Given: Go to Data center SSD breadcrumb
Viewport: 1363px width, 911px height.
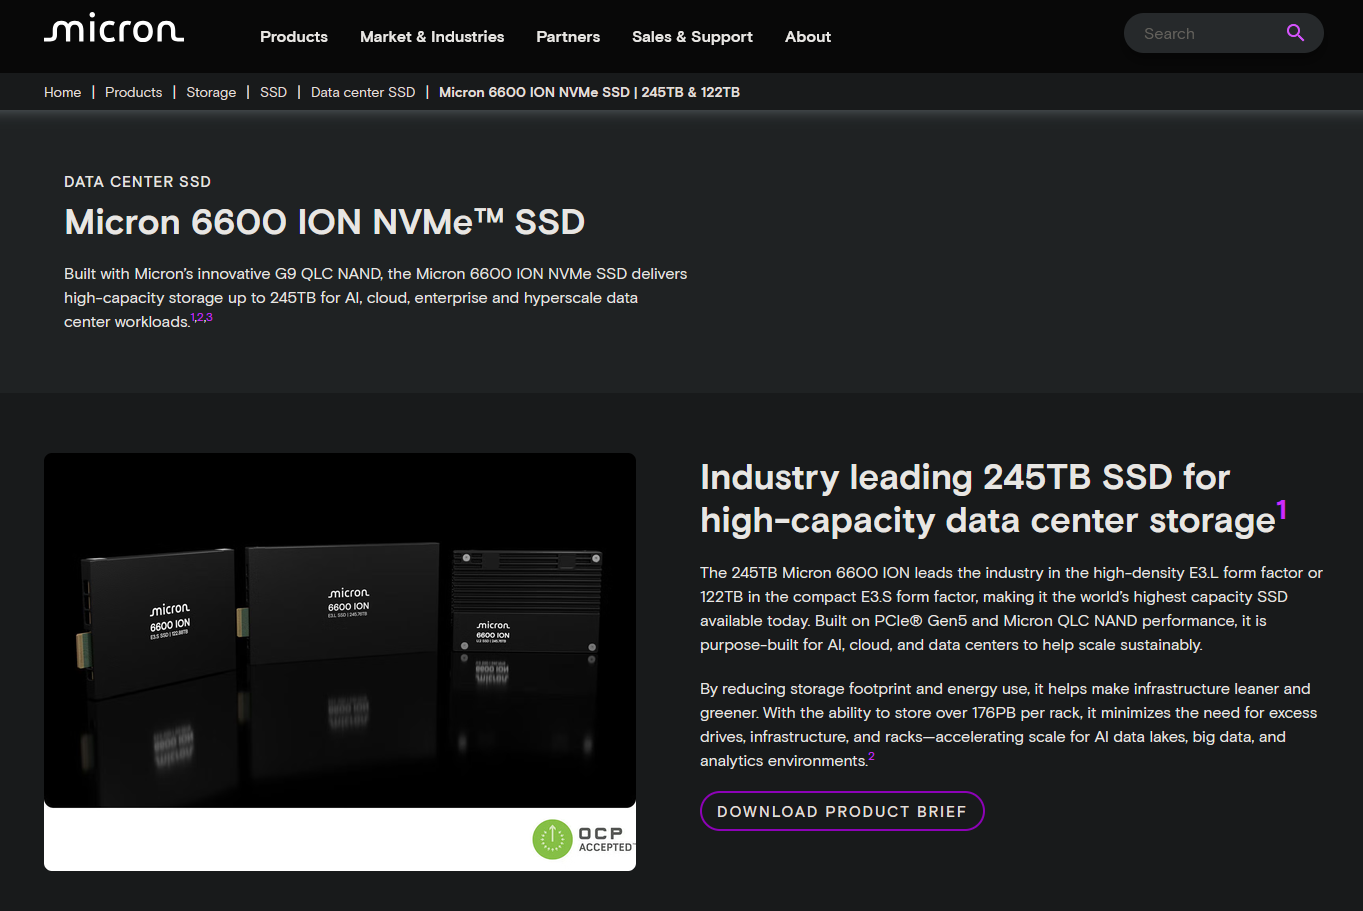Looking at the screenshot, I should (x=363, y=92).
